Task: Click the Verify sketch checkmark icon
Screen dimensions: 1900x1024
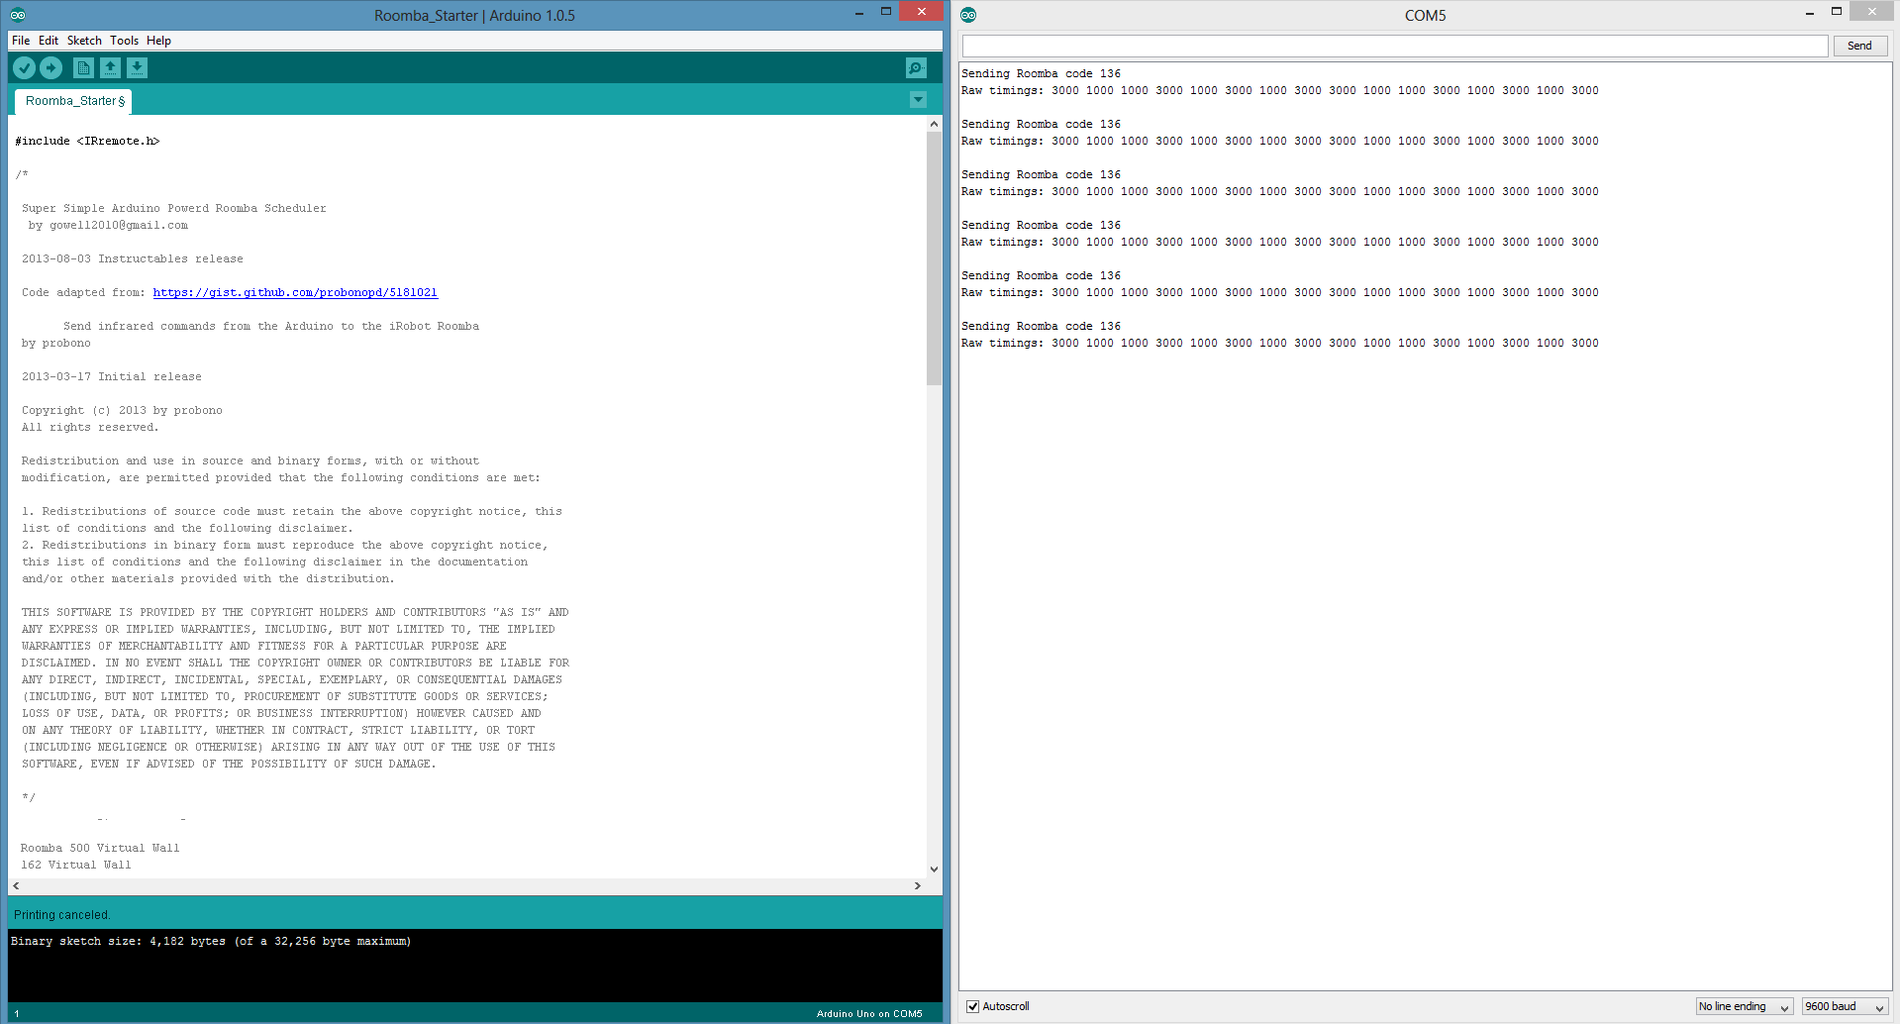Action: click(x=24, y=68)
